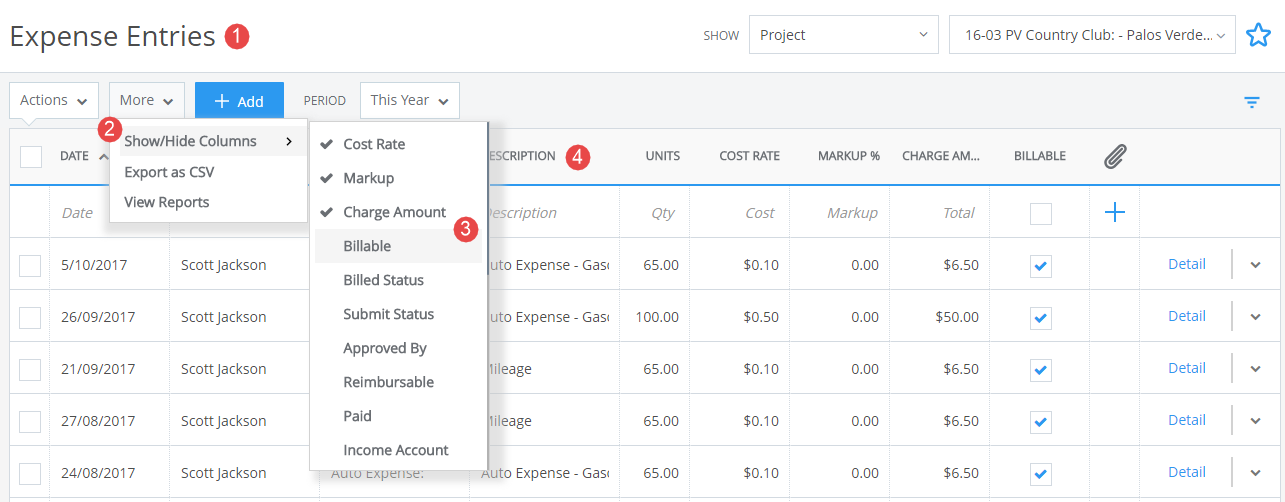Sort by the Cost Rate column header
The width and height of the screenshot is (1285, 502).
coord(749,156)
